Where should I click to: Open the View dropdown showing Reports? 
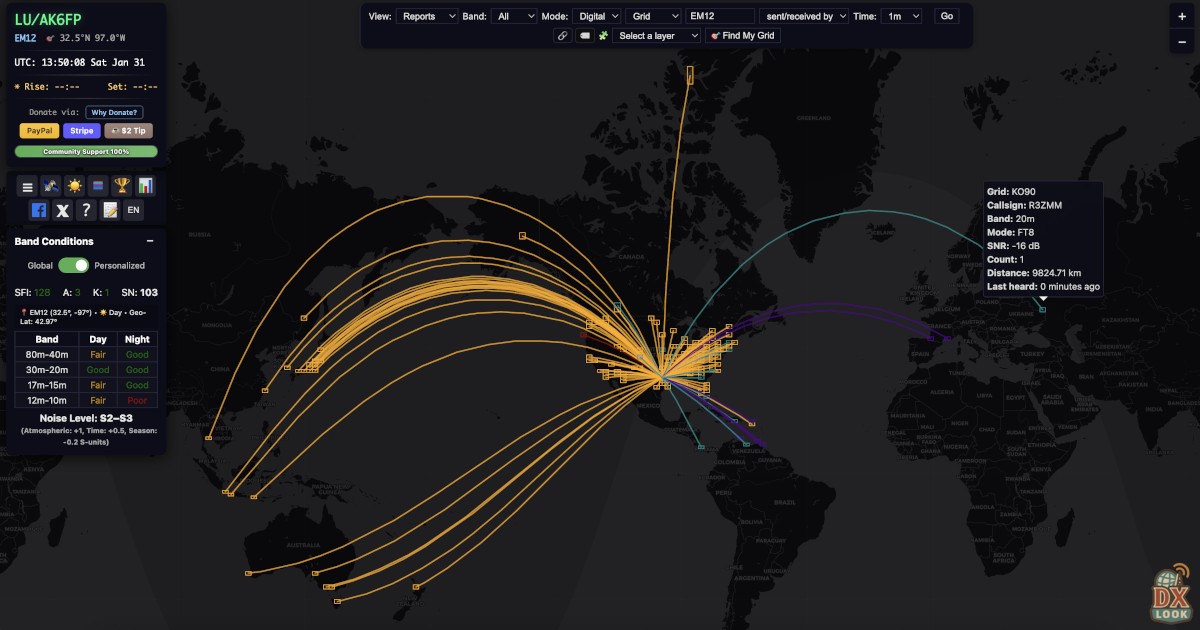click(427, 16)
